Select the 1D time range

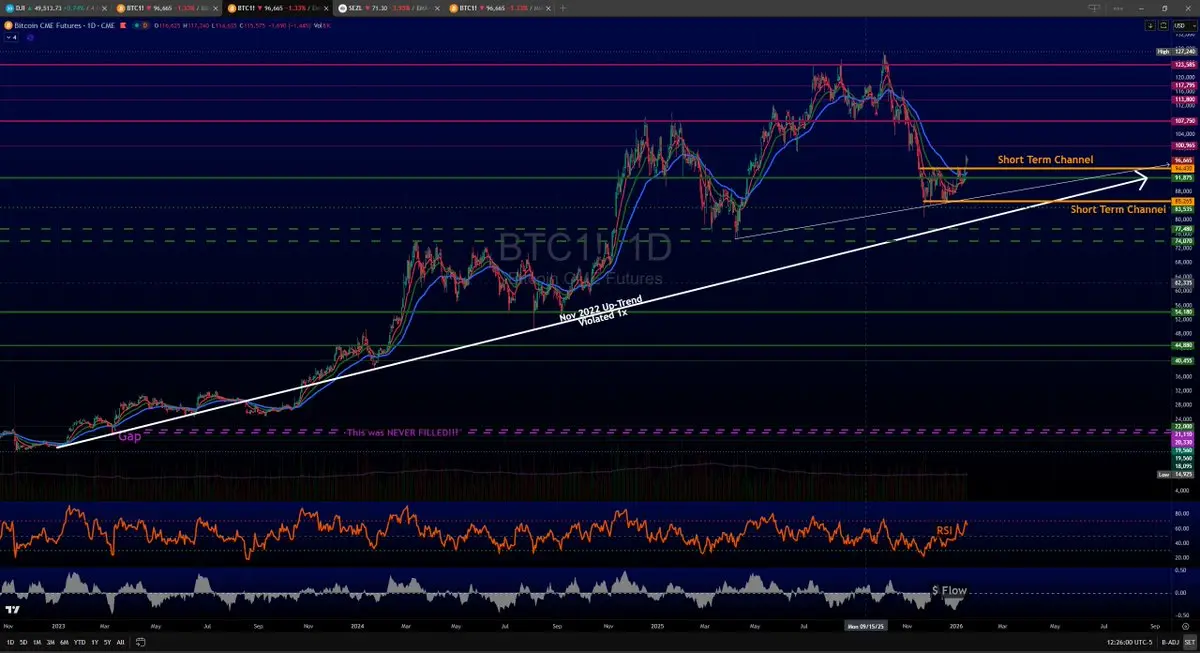click(x=9, y=641)
